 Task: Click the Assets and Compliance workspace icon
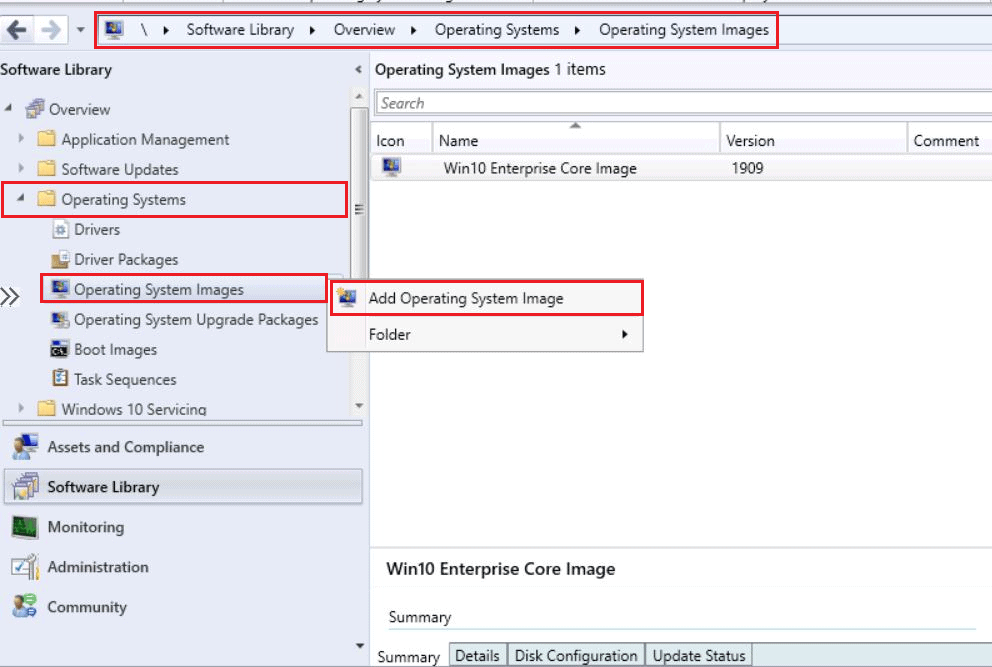click(x=25, y=447)
